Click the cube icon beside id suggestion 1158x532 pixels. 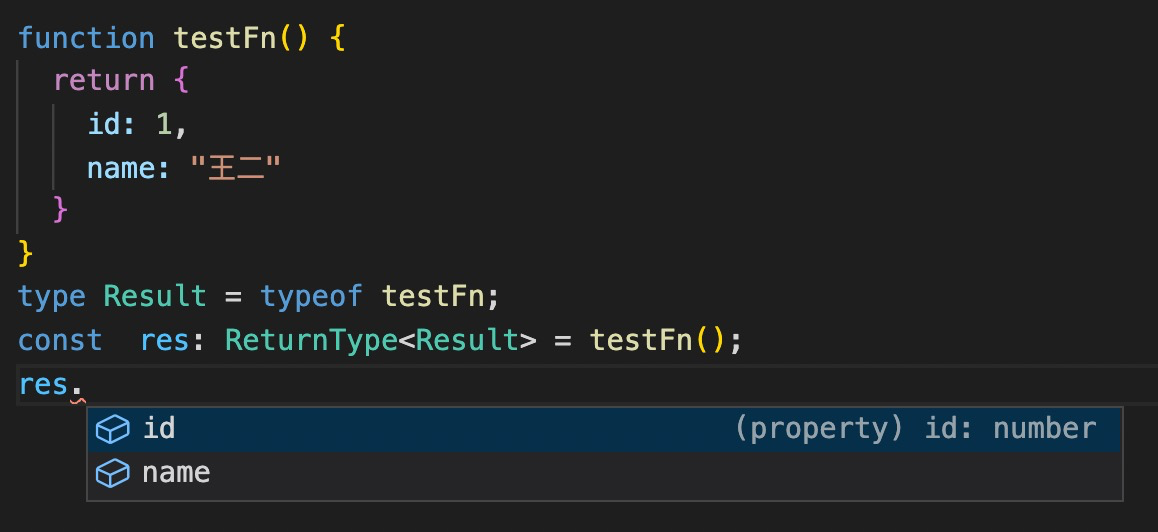pos(112,429)
